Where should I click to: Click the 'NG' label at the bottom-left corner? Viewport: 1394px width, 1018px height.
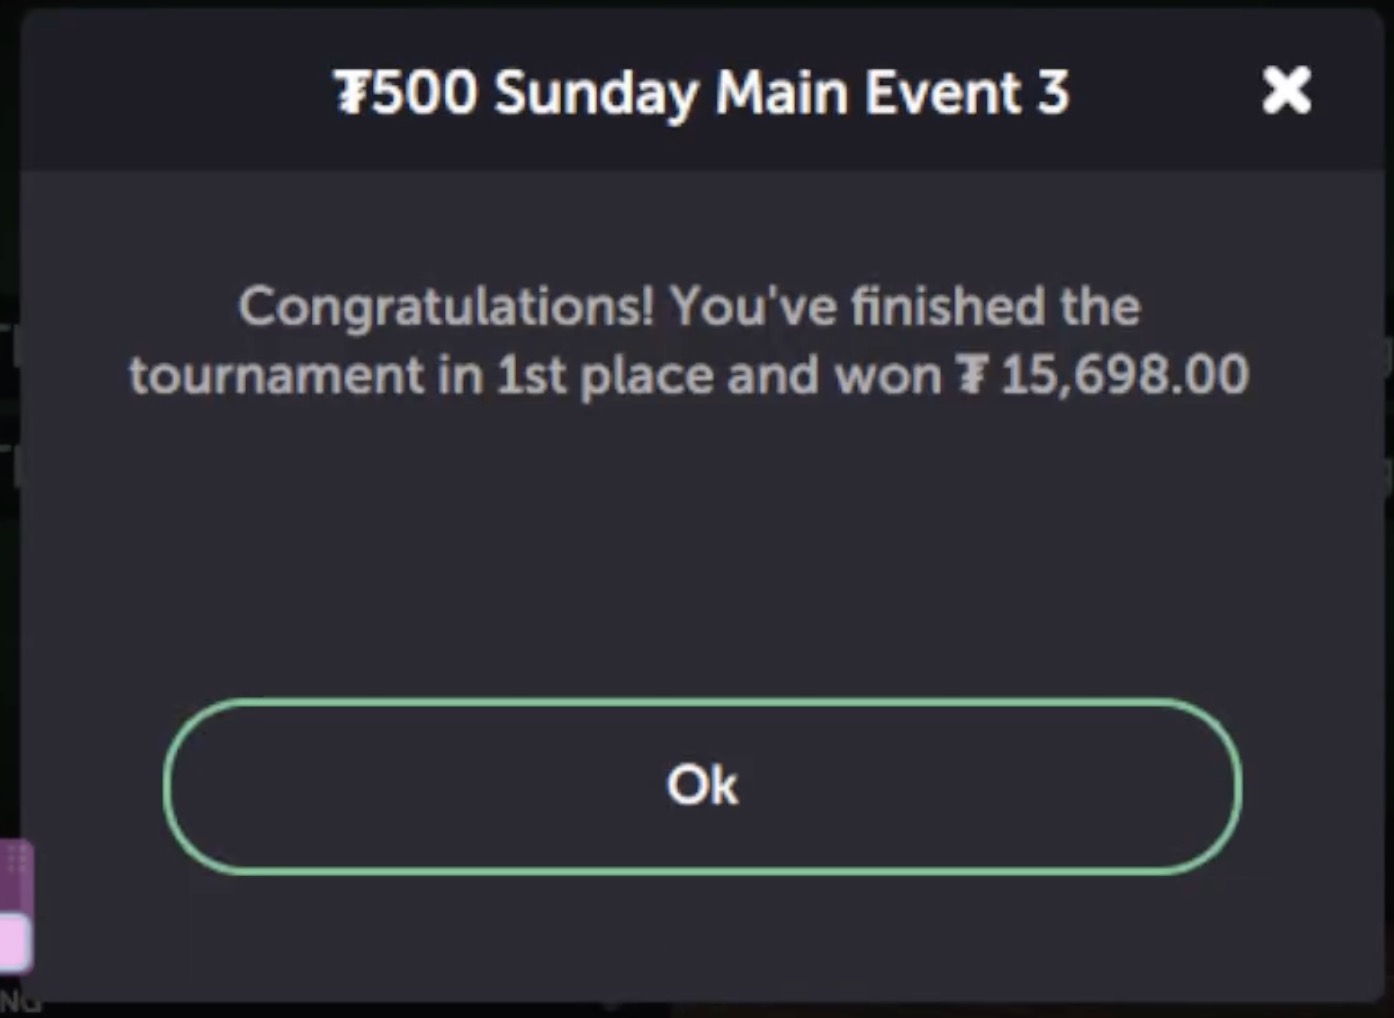[19, 1000]
